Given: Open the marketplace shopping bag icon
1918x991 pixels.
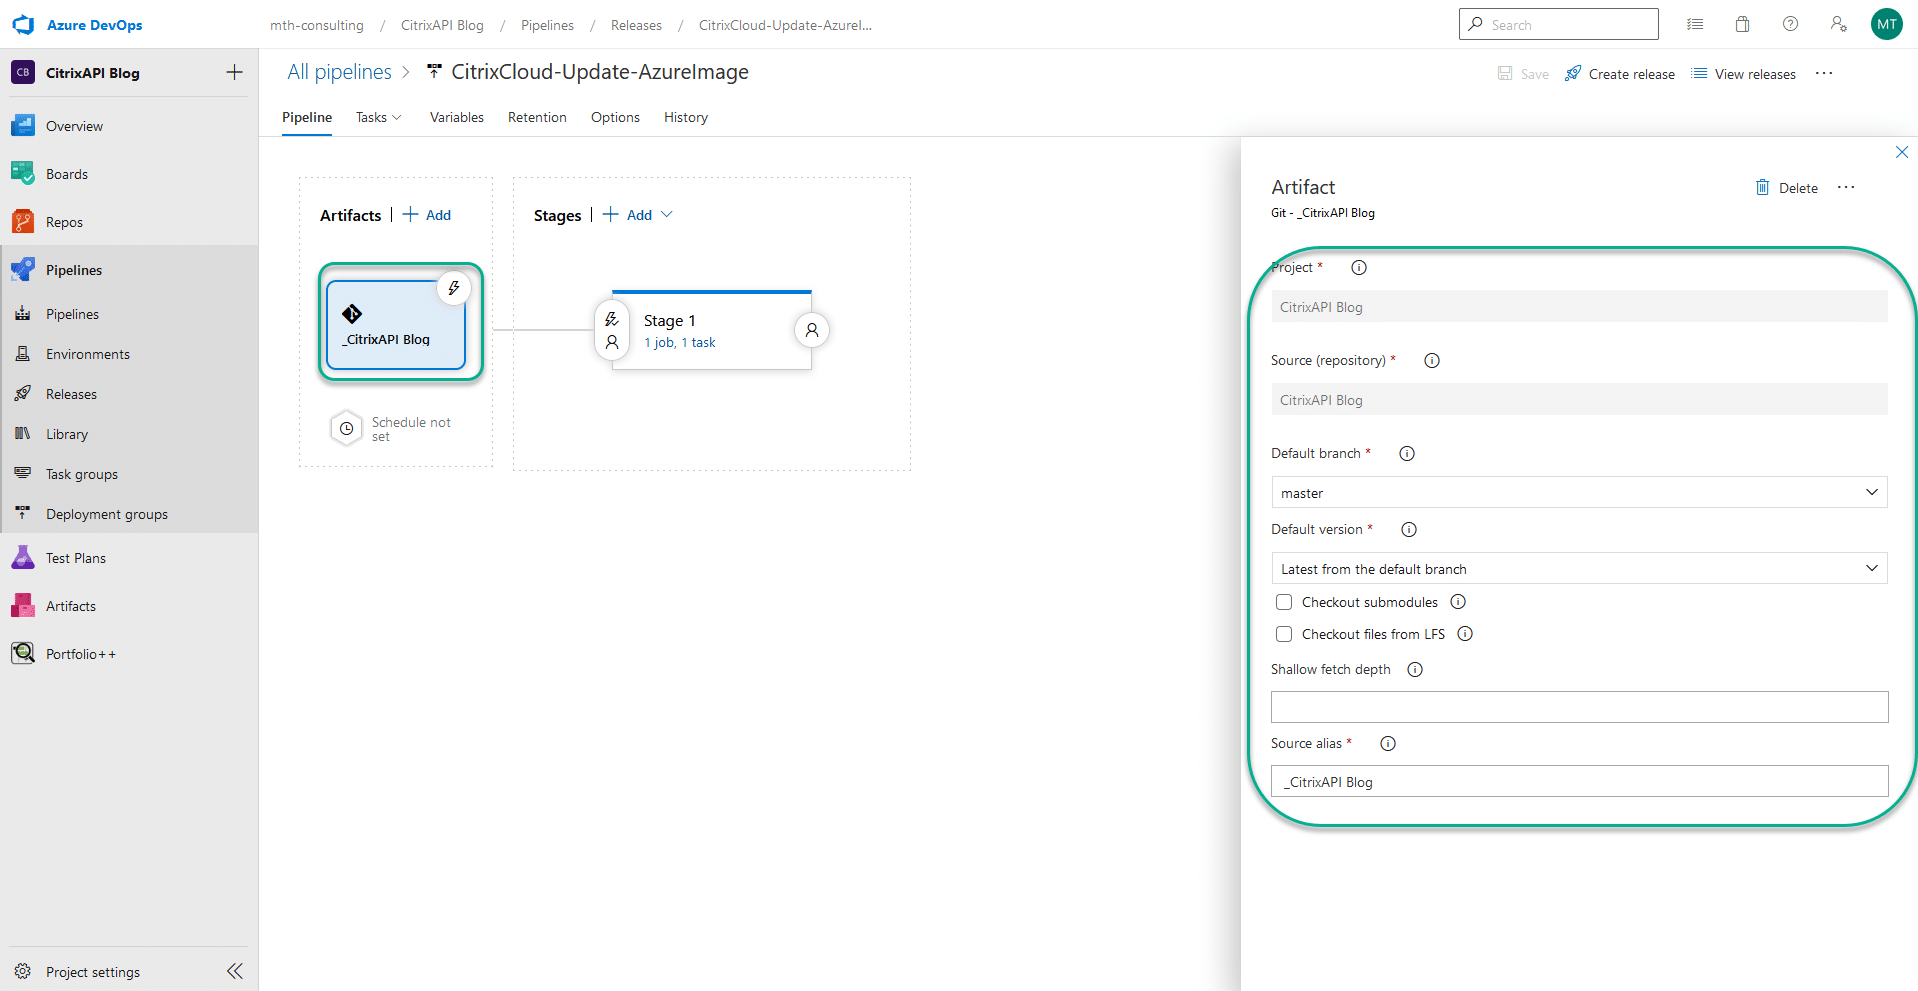Looking at the screenshot, I should click(1742, 24).
